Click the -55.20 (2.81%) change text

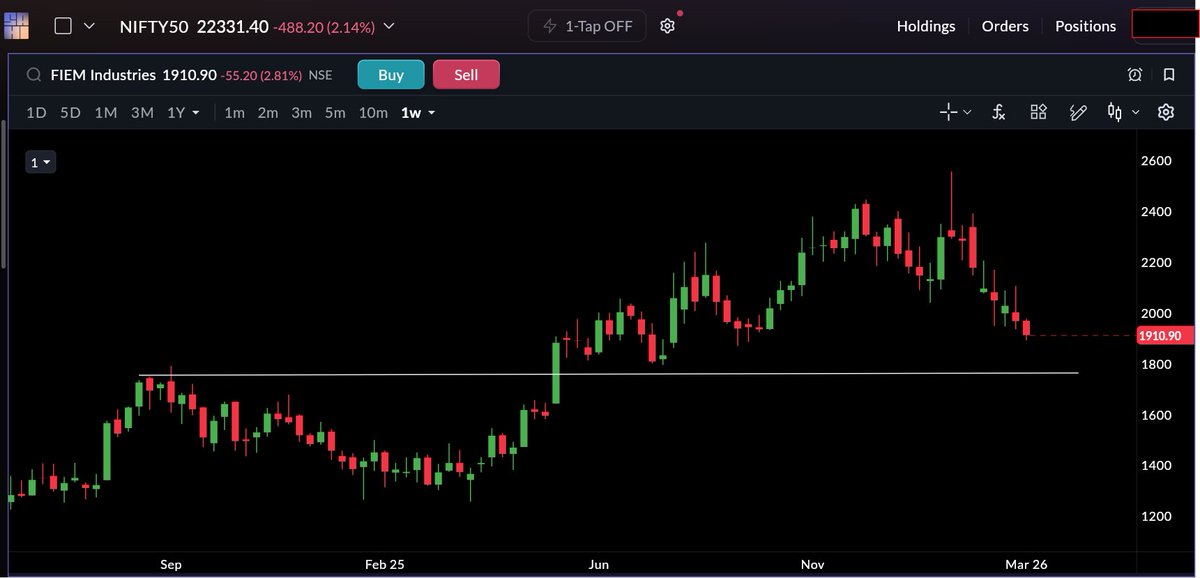(261, 75)
